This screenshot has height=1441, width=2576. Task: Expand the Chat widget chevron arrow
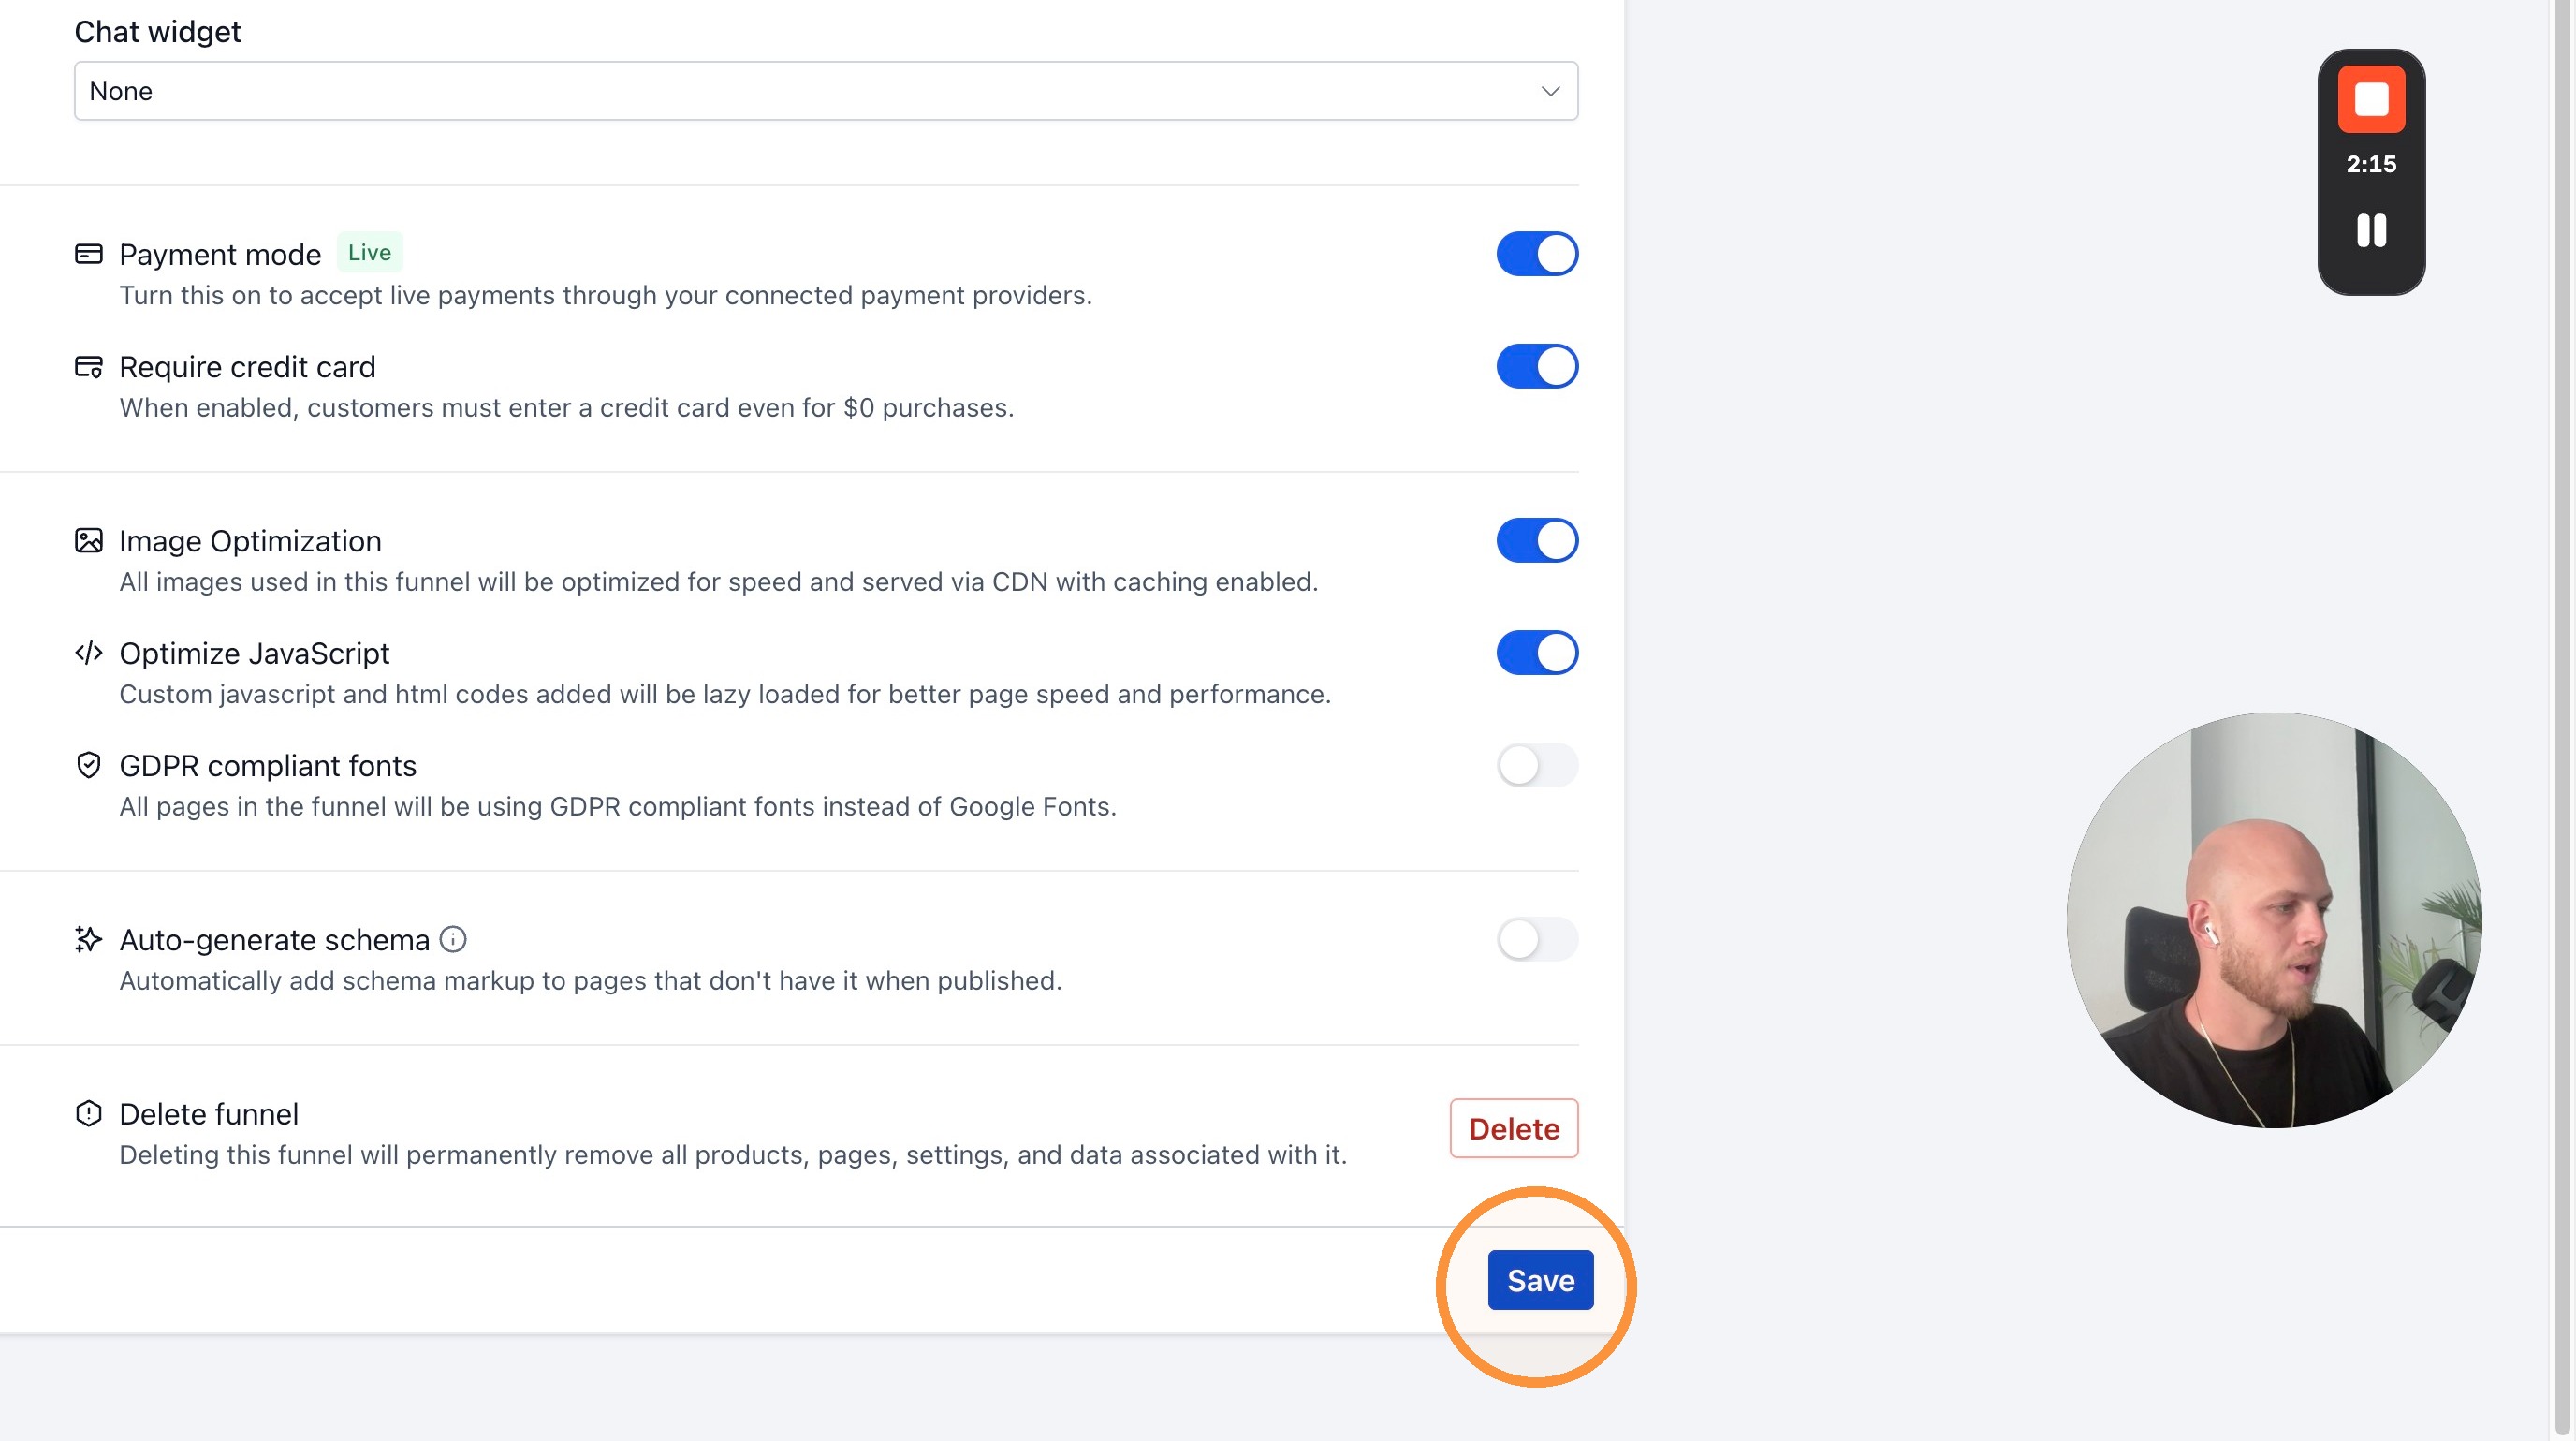coord(1550,91)
